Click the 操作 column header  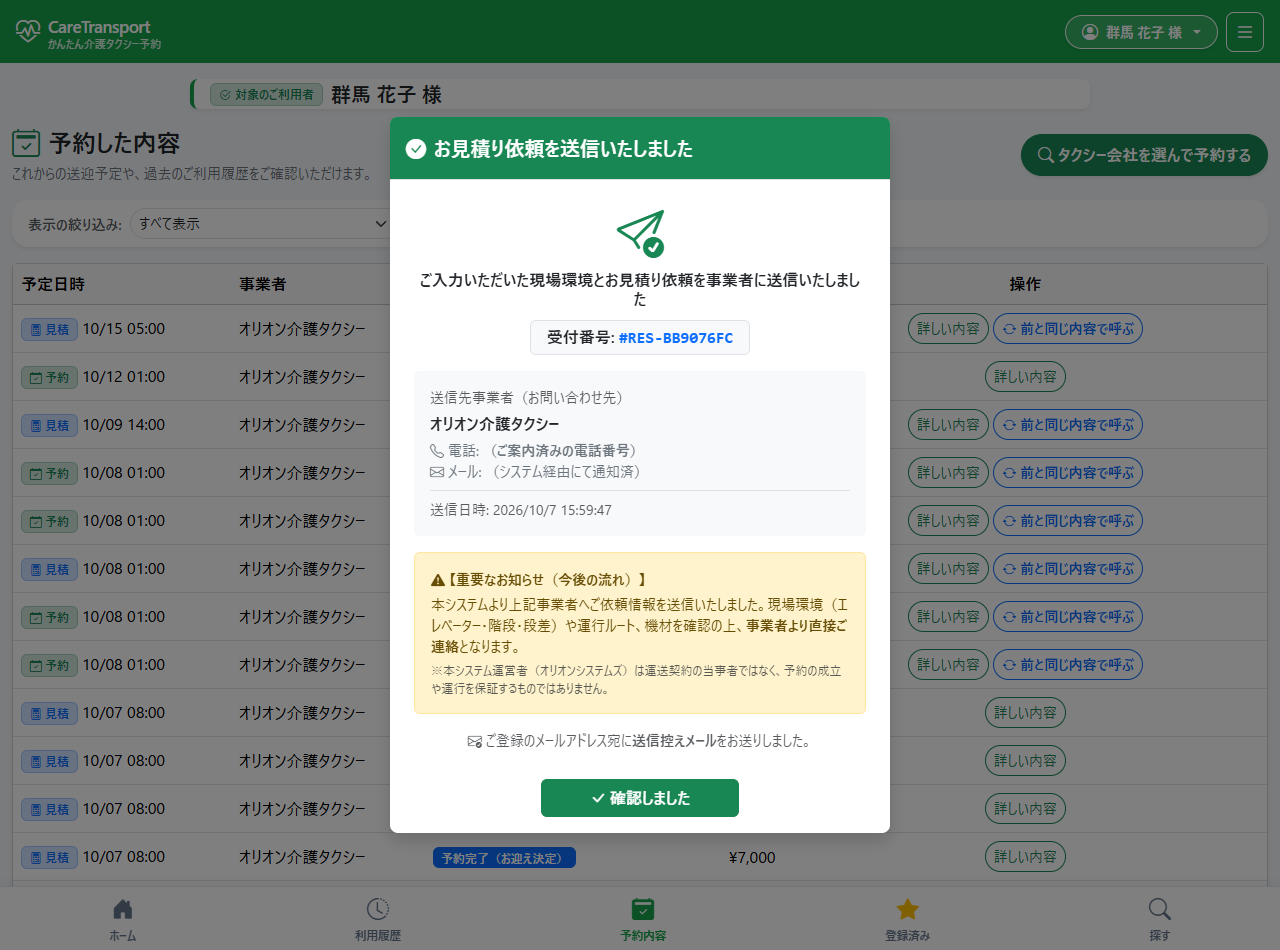[1025, 284]
